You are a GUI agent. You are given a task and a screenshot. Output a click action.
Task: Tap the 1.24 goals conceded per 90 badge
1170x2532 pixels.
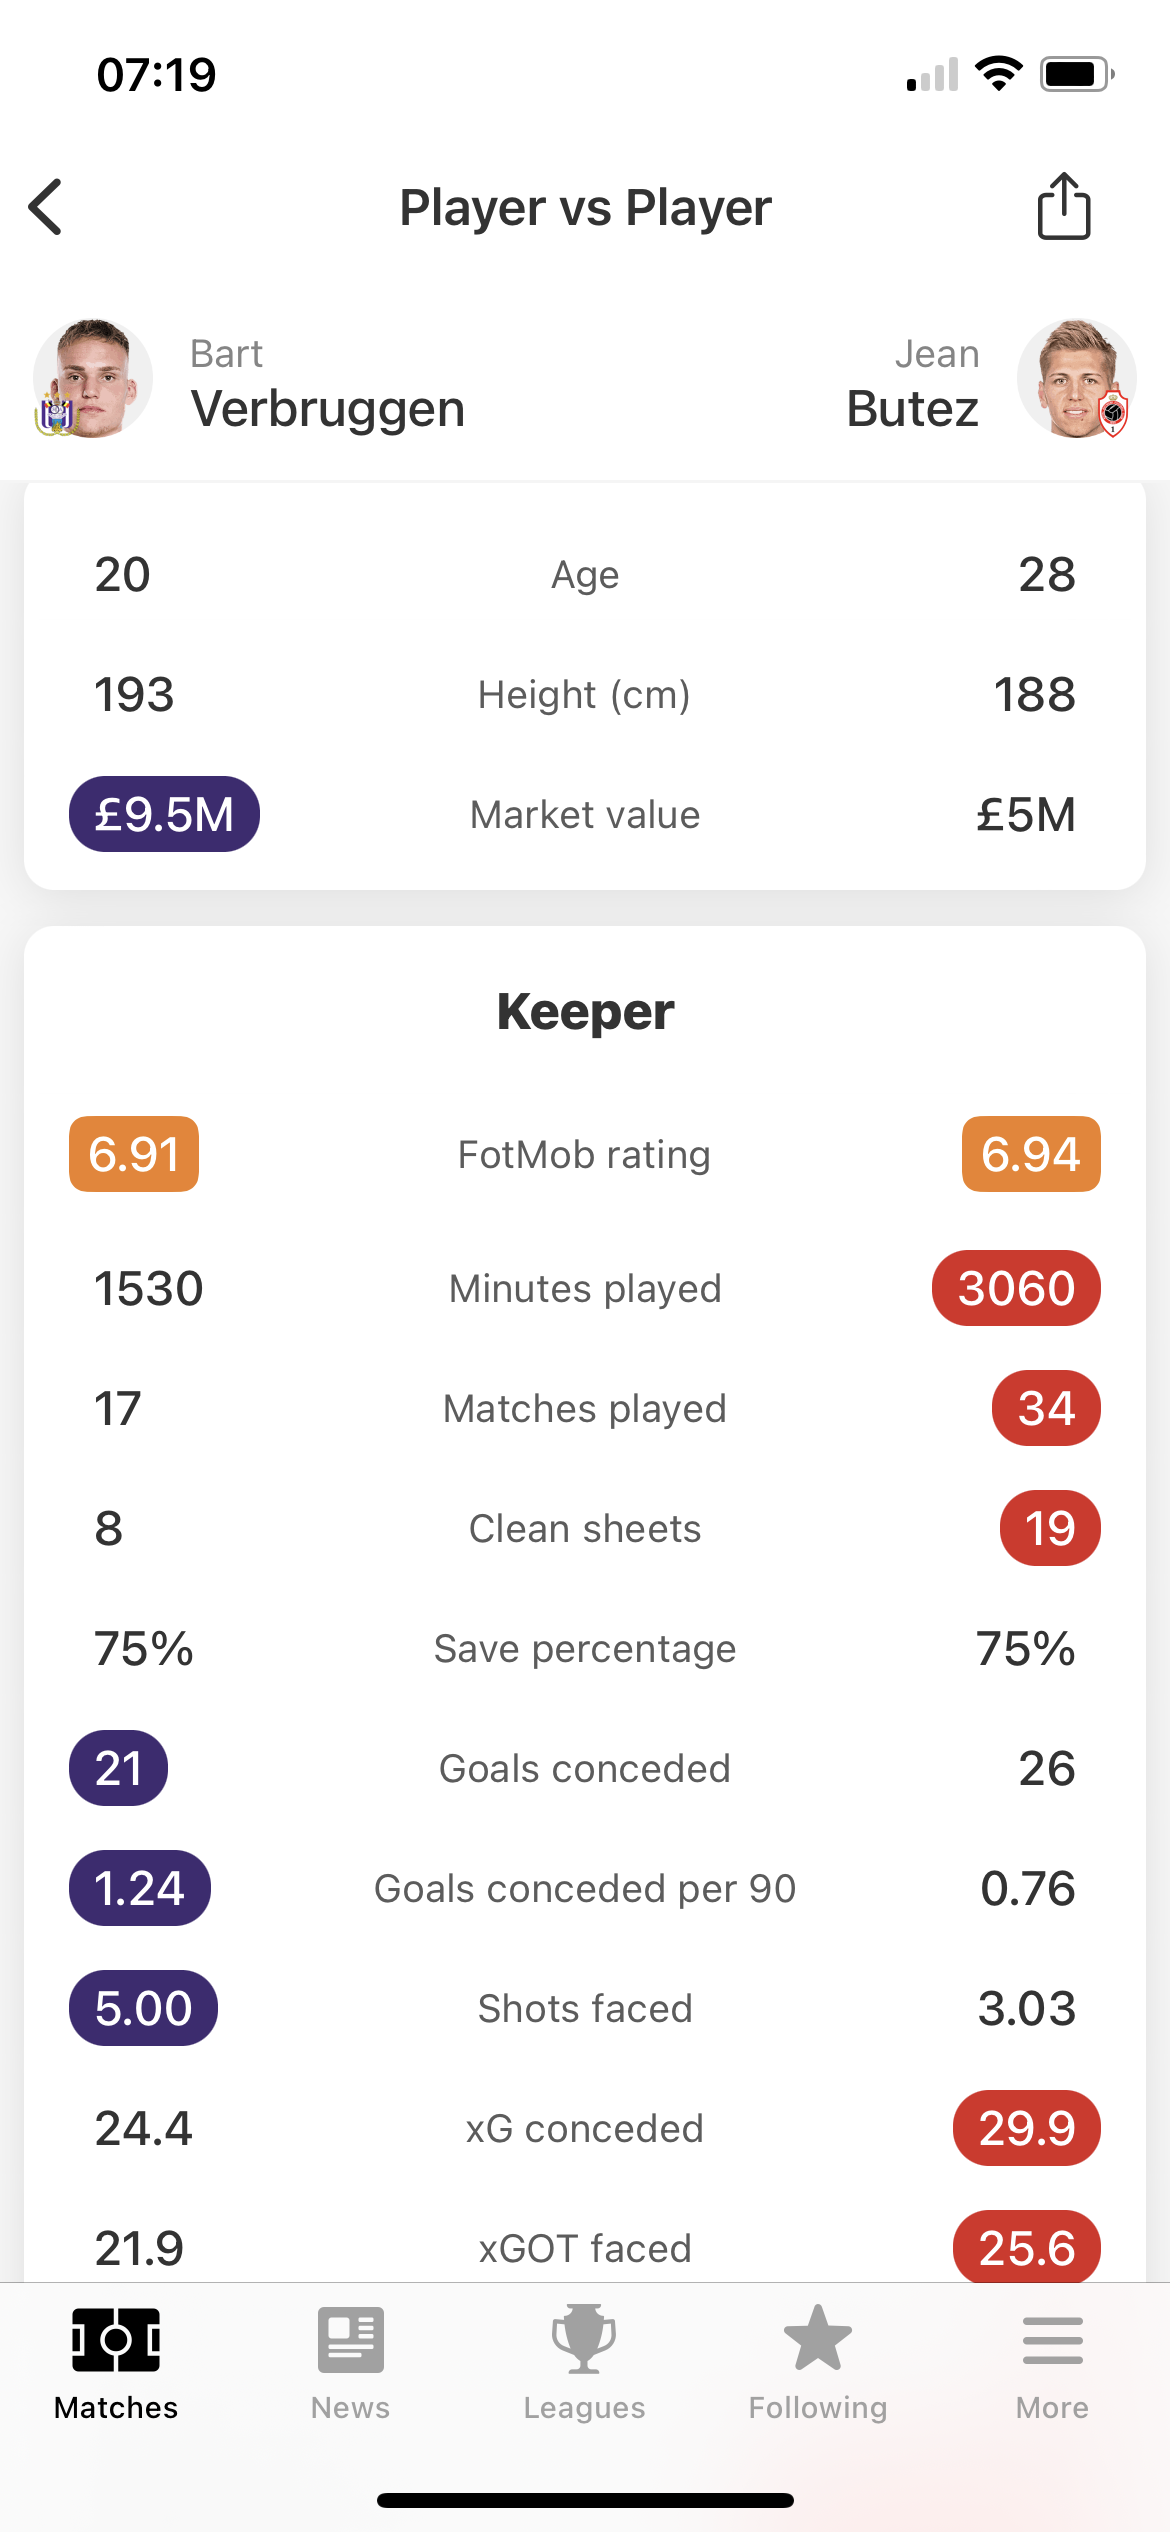pyautogui.click(x=140, y=1888)
